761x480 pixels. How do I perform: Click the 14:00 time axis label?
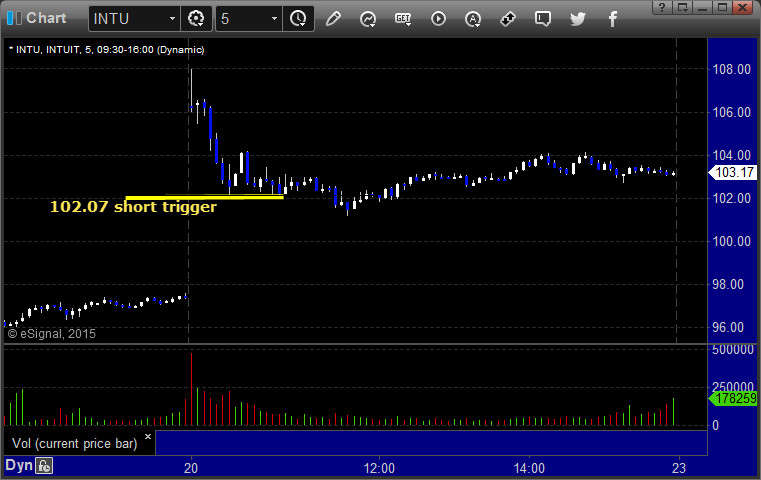(529, 468)
